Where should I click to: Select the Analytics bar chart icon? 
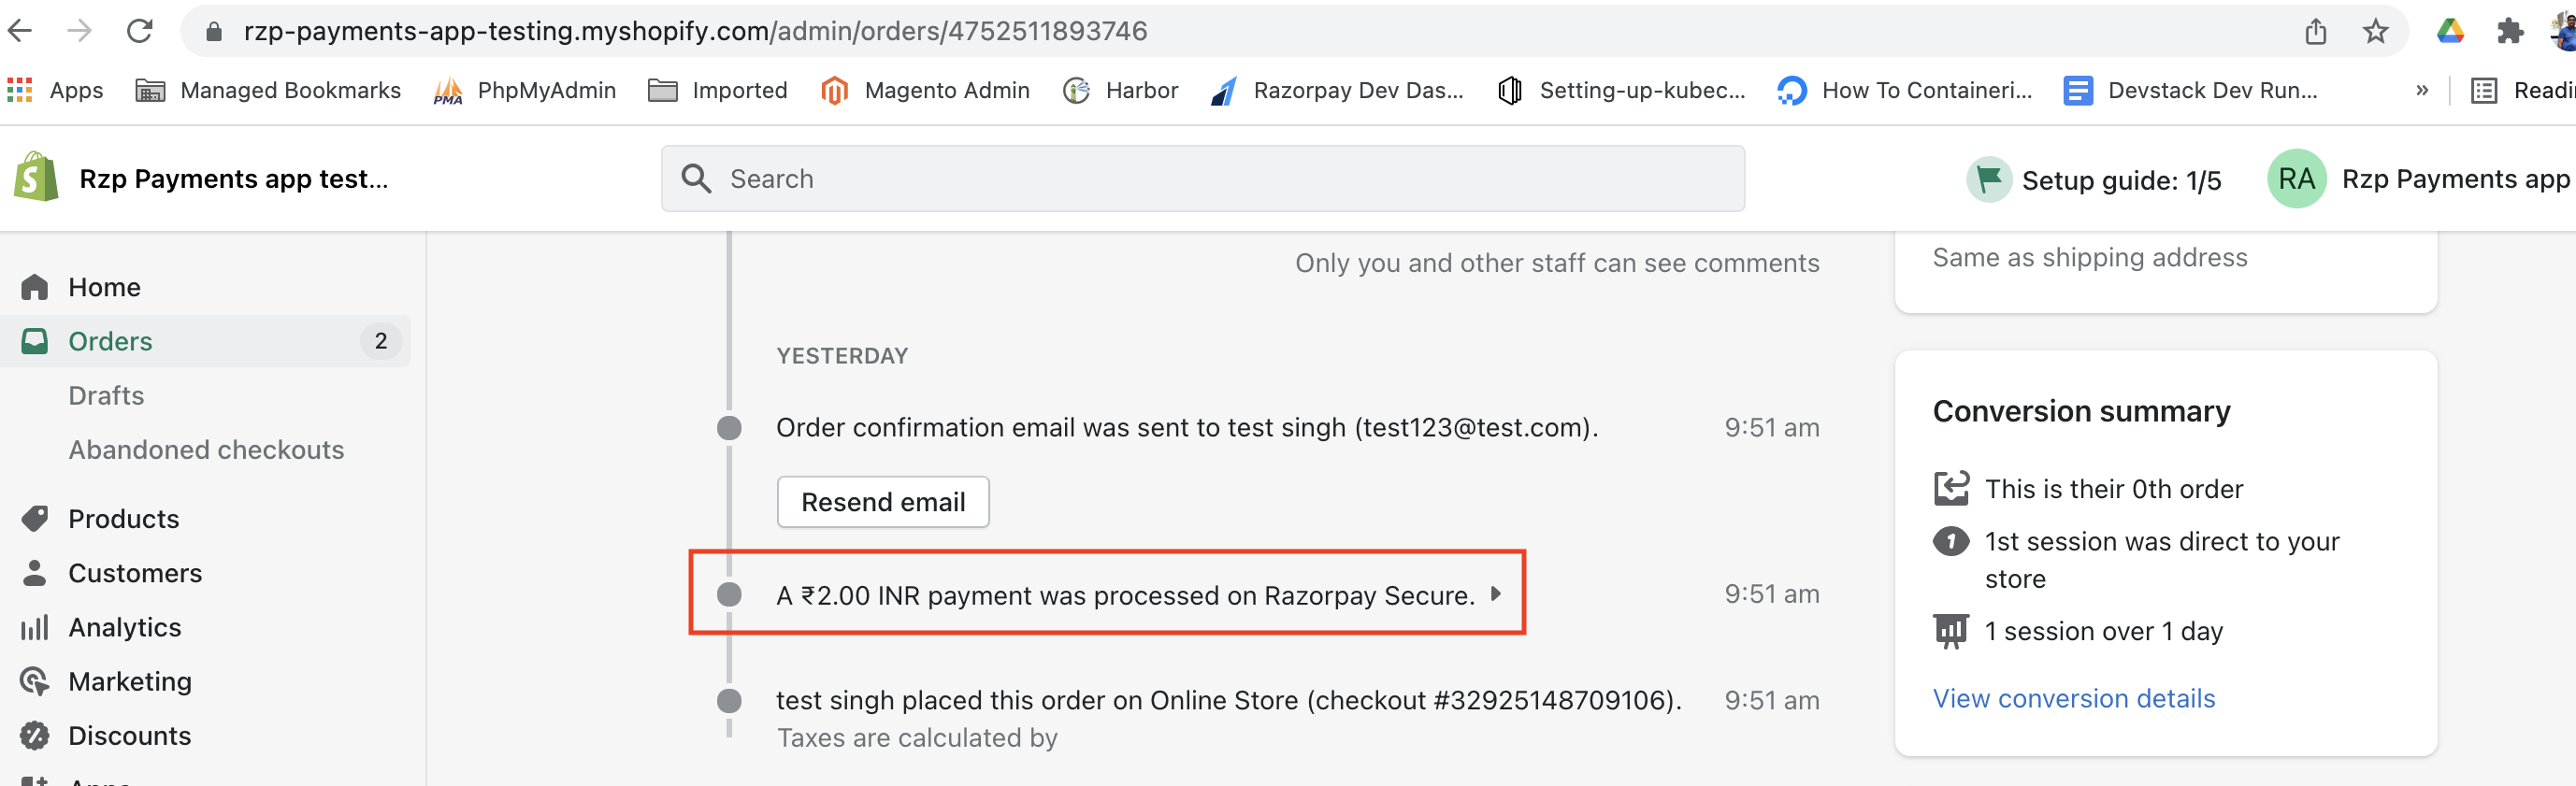[x=35, y=627]
